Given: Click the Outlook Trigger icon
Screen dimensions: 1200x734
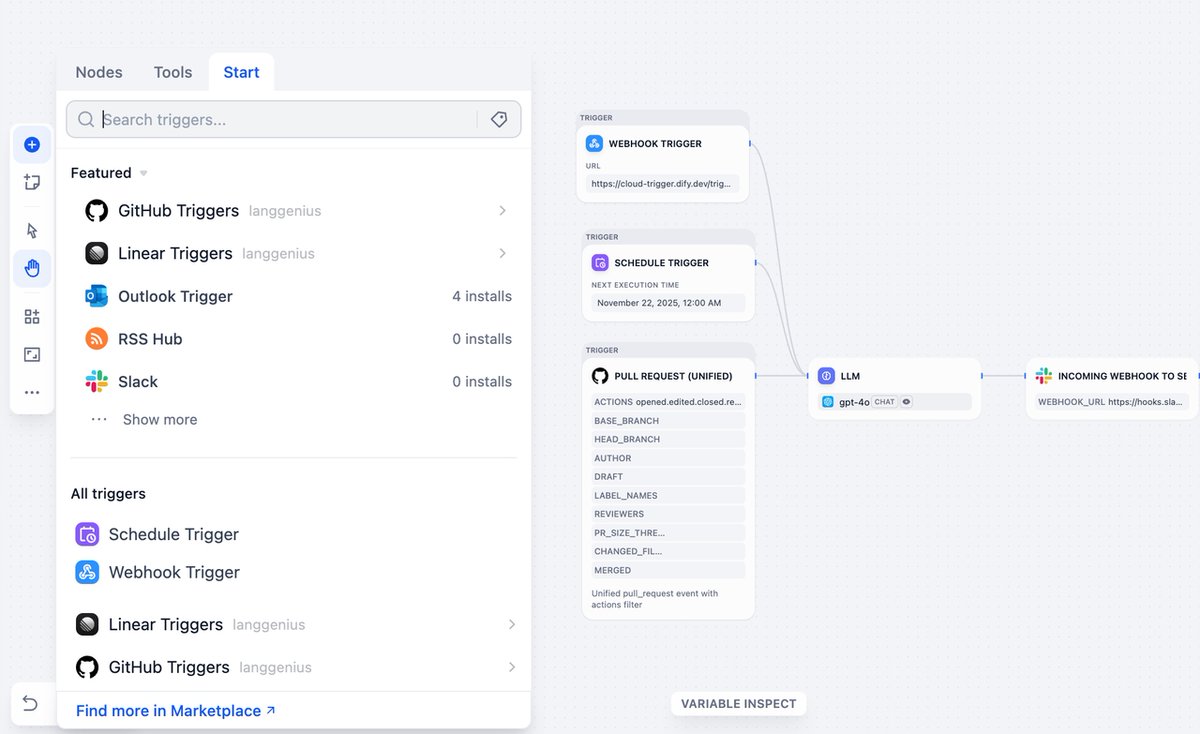Looking at the screenshot, I should pos(97,296).
